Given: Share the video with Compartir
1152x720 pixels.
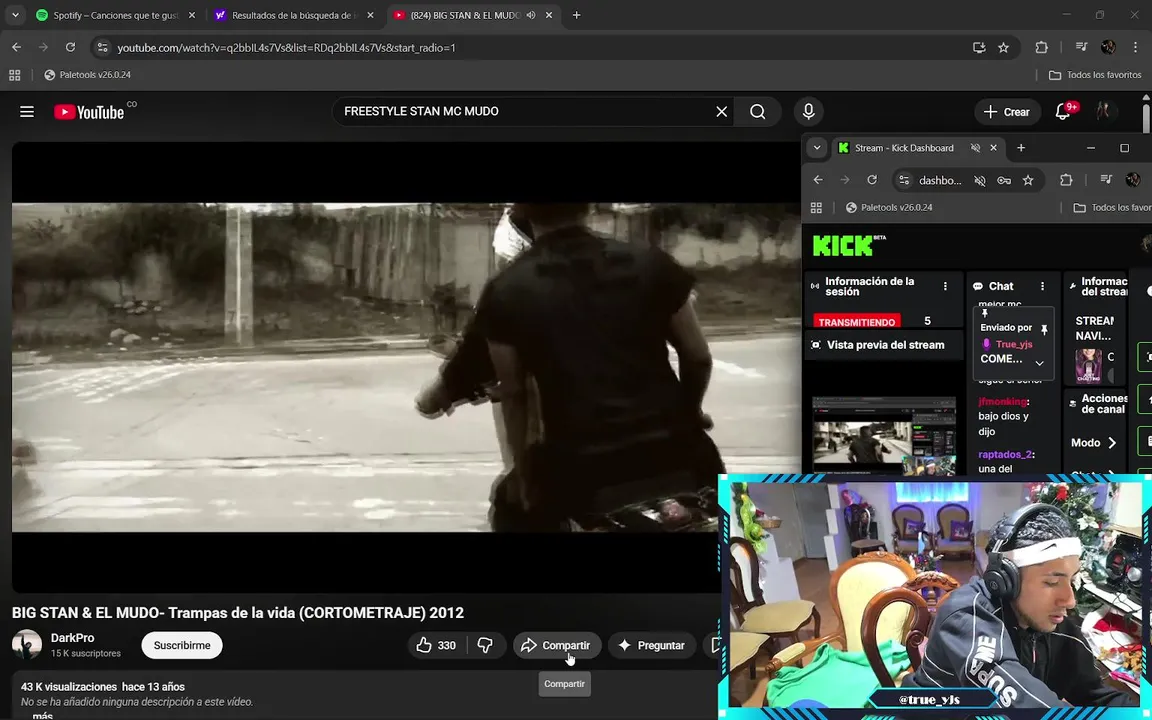Looking at the screenshot, I should (557, 645).
